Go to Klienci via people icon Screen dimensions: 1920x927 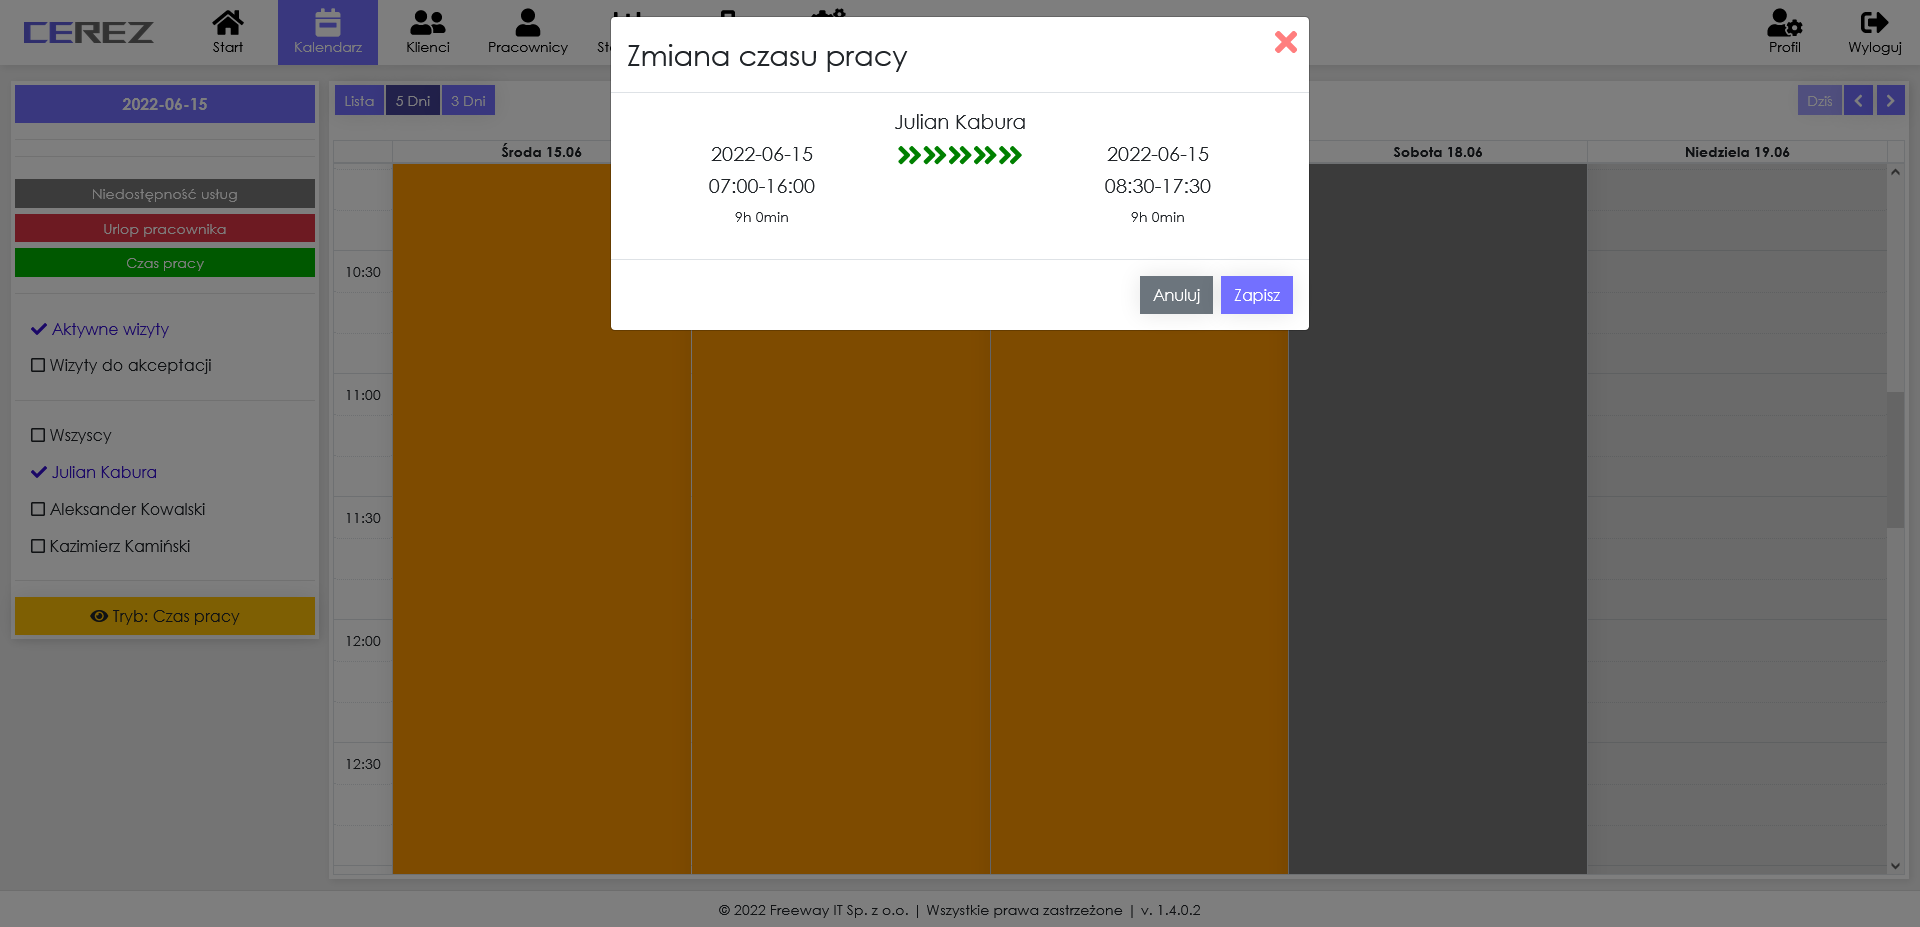coord(427,23)
